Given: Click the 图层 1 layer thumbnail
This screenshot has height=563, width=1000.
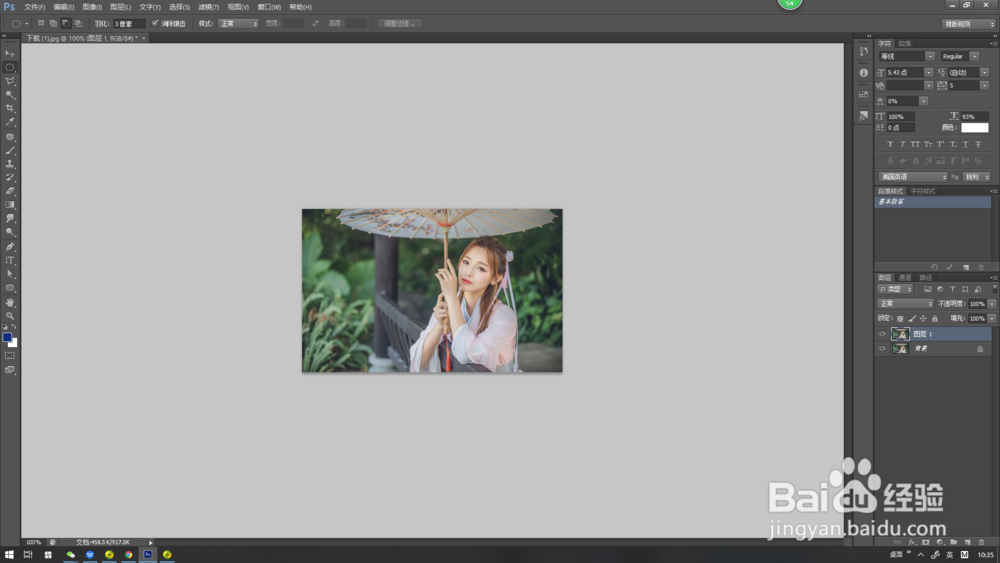Looking at the screenshot, I should point(900,334).
